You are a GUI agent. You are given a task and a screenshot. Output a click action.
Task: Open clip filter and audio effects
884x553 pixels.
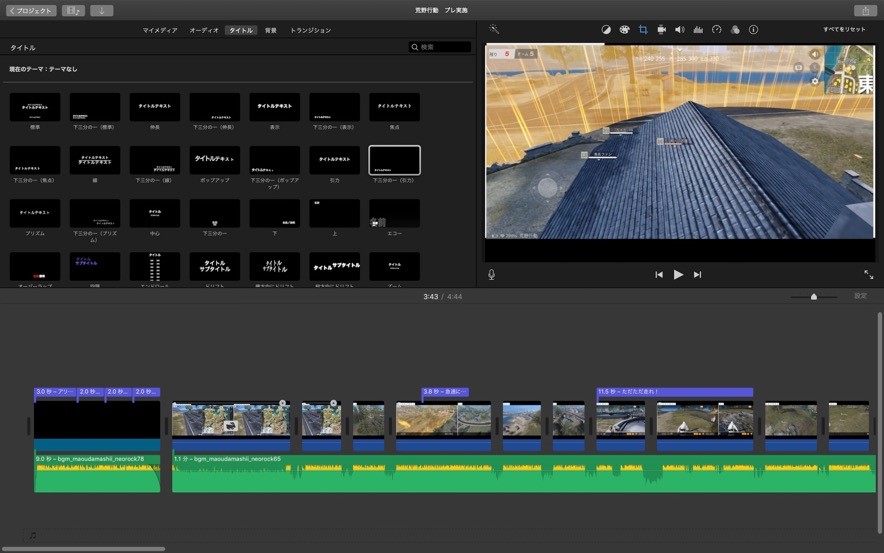pyautogui.click(x=735, y=30)
